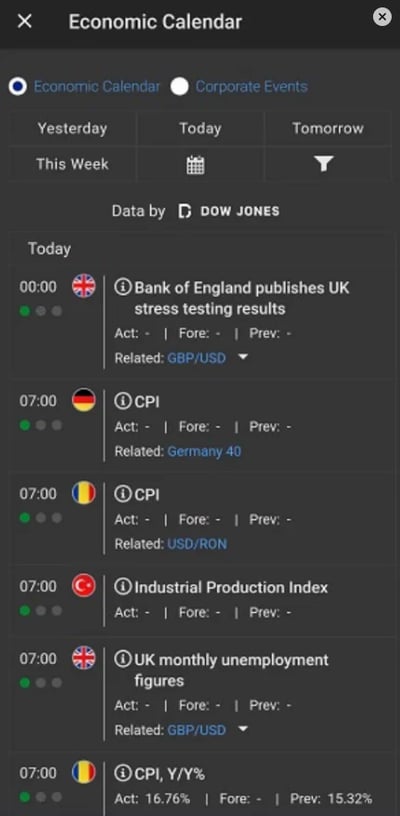Click info icon beside Industrial Production Index
Viewport: 400px width, 816px height.
[x=123, y=587]
